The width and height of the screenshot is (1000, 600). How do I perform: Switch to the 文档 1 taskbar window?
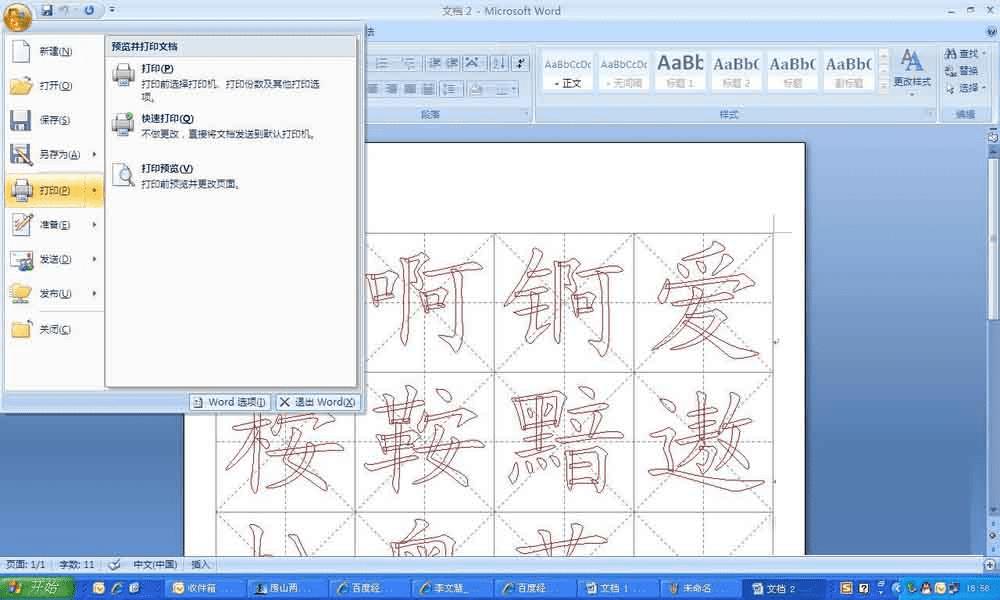[615, 588]
